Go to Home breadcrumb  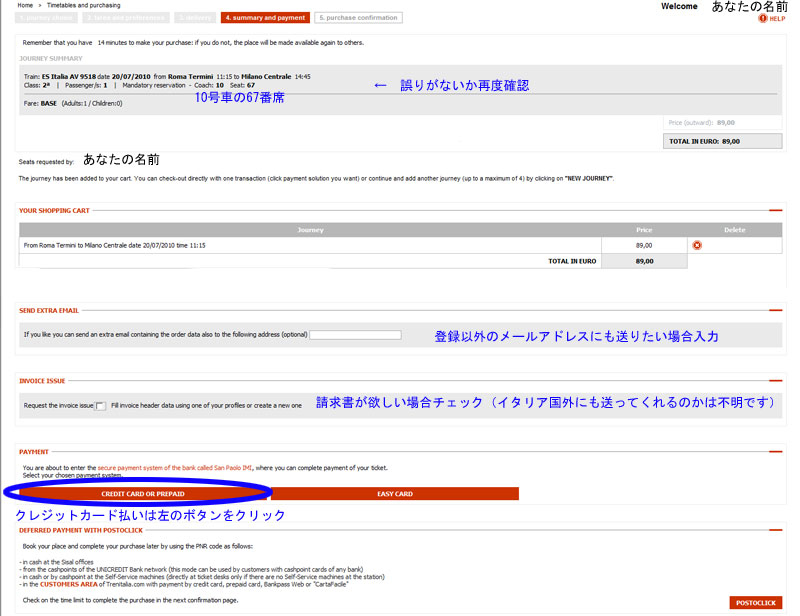tap(24, 5)
